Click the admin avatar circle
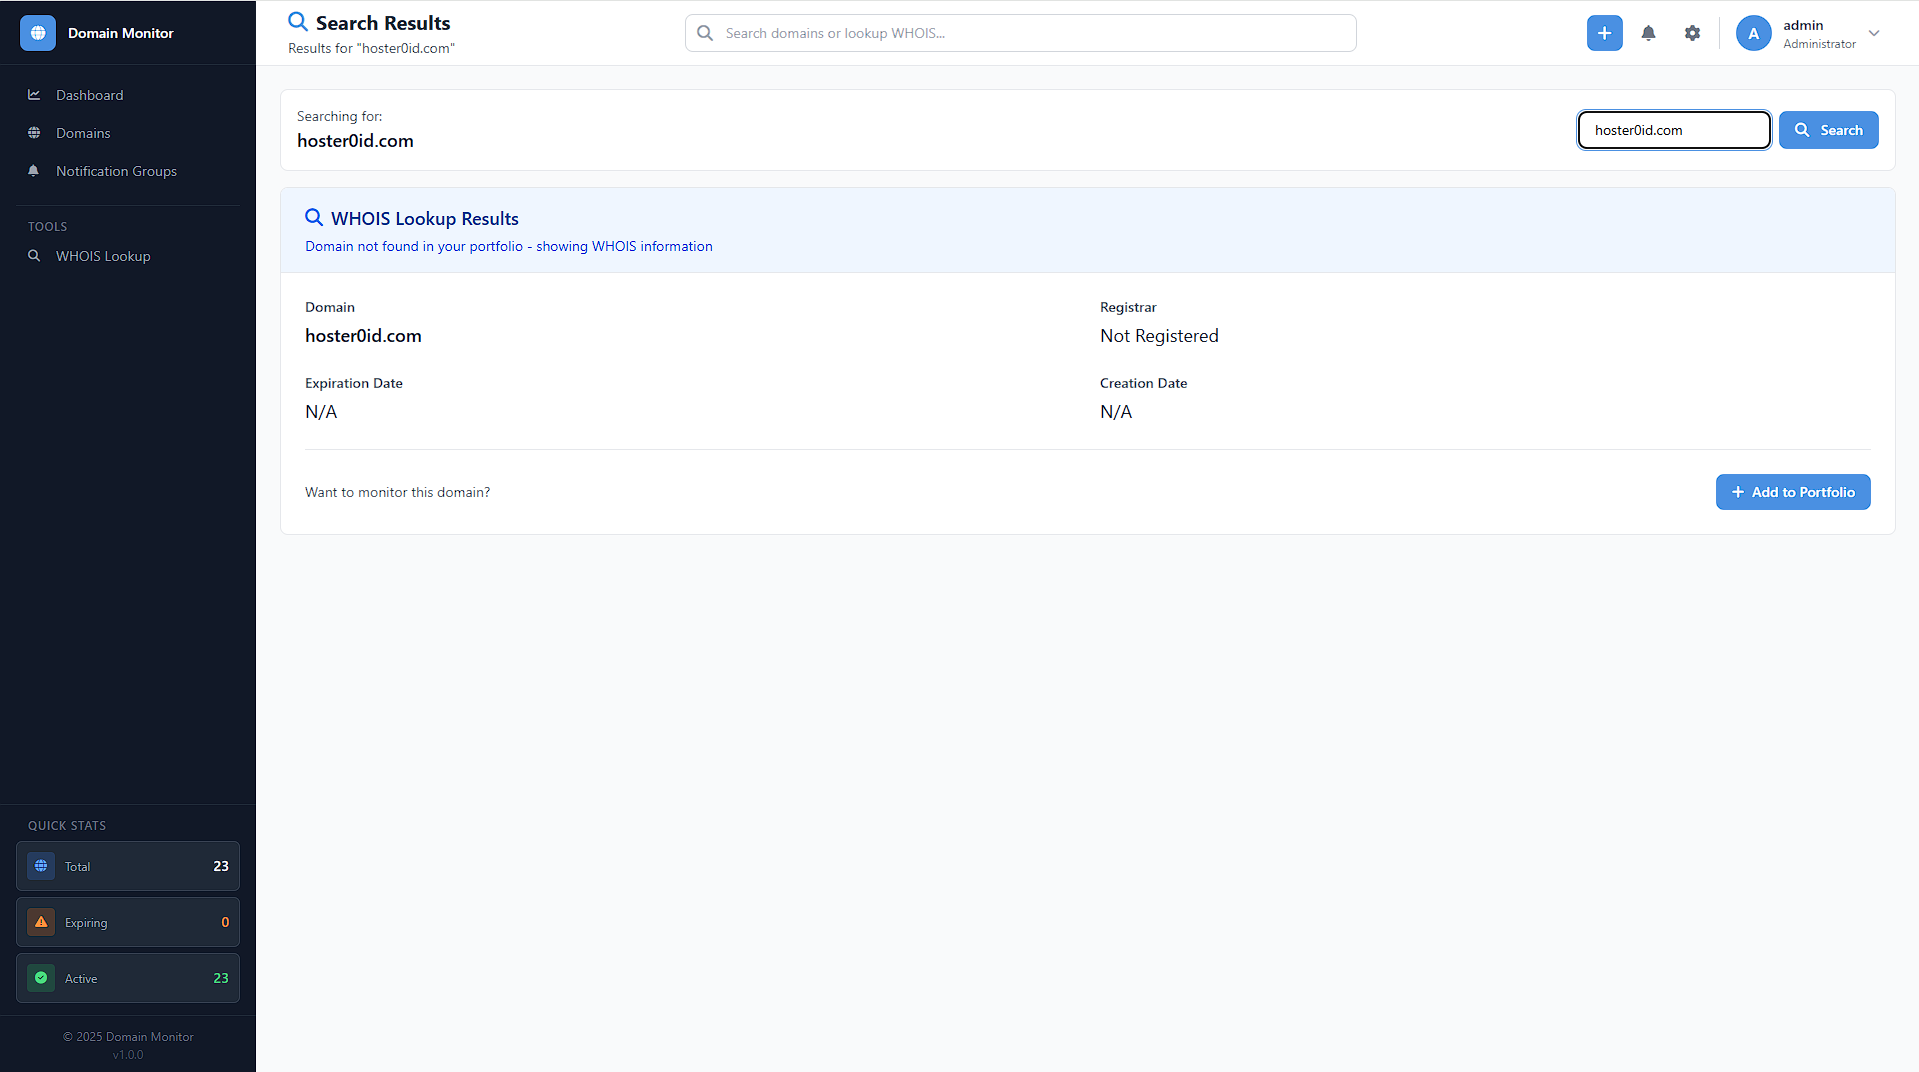The width and height of the screenshot is (1919, 1072). tap(1753, 33)
